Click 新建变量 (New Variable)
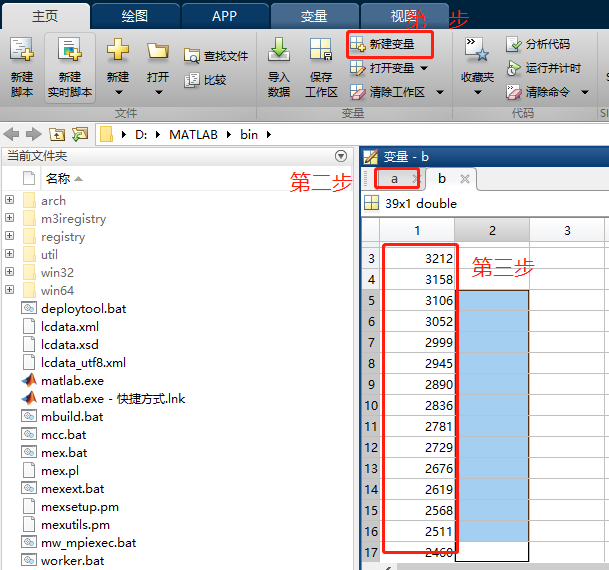 tap(382, 44)
